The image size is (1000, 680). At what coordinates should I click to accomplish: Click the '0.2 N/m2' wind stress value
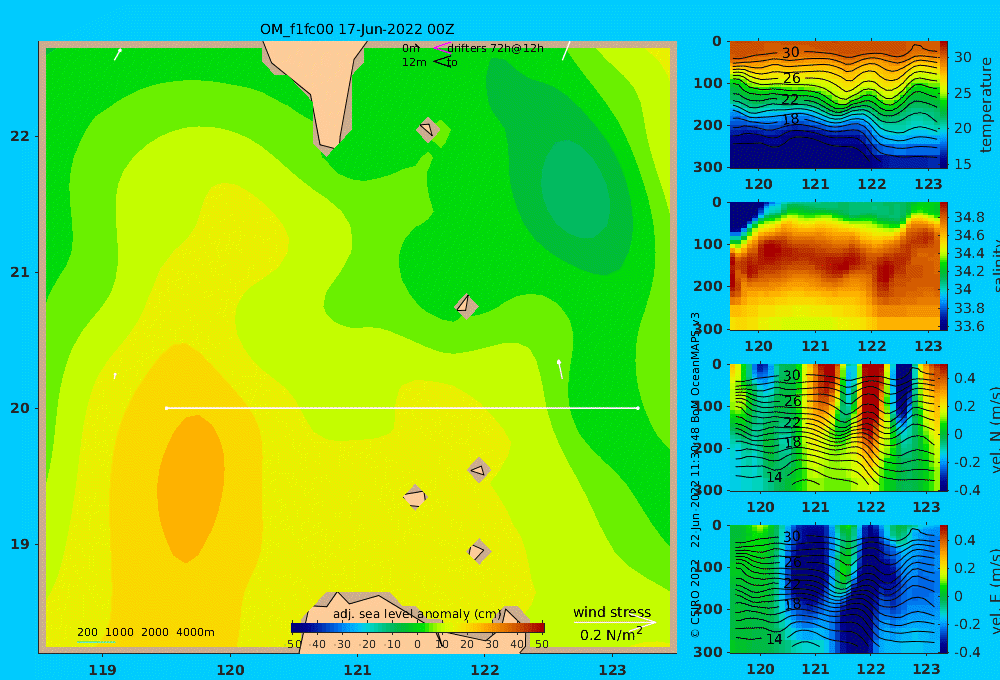tap(611, 635)
